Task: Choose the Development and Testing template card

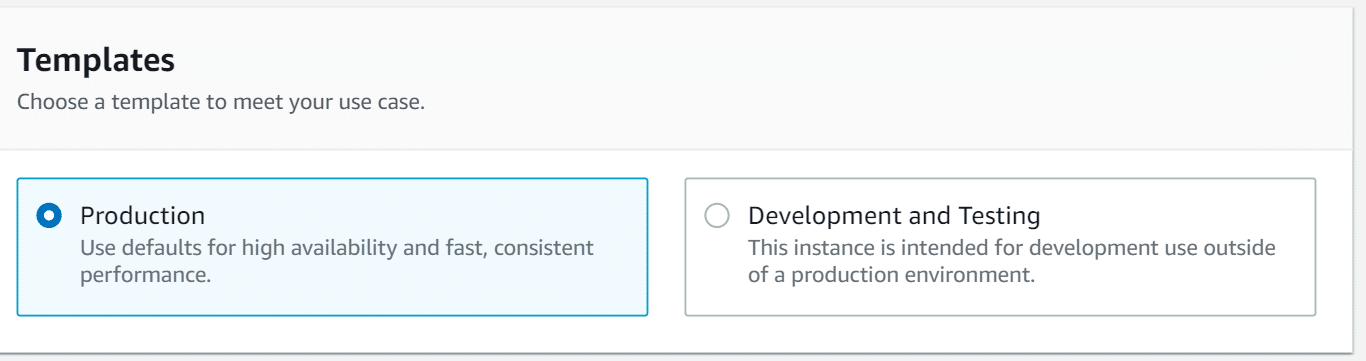Action: click(x=1000, y=247)
